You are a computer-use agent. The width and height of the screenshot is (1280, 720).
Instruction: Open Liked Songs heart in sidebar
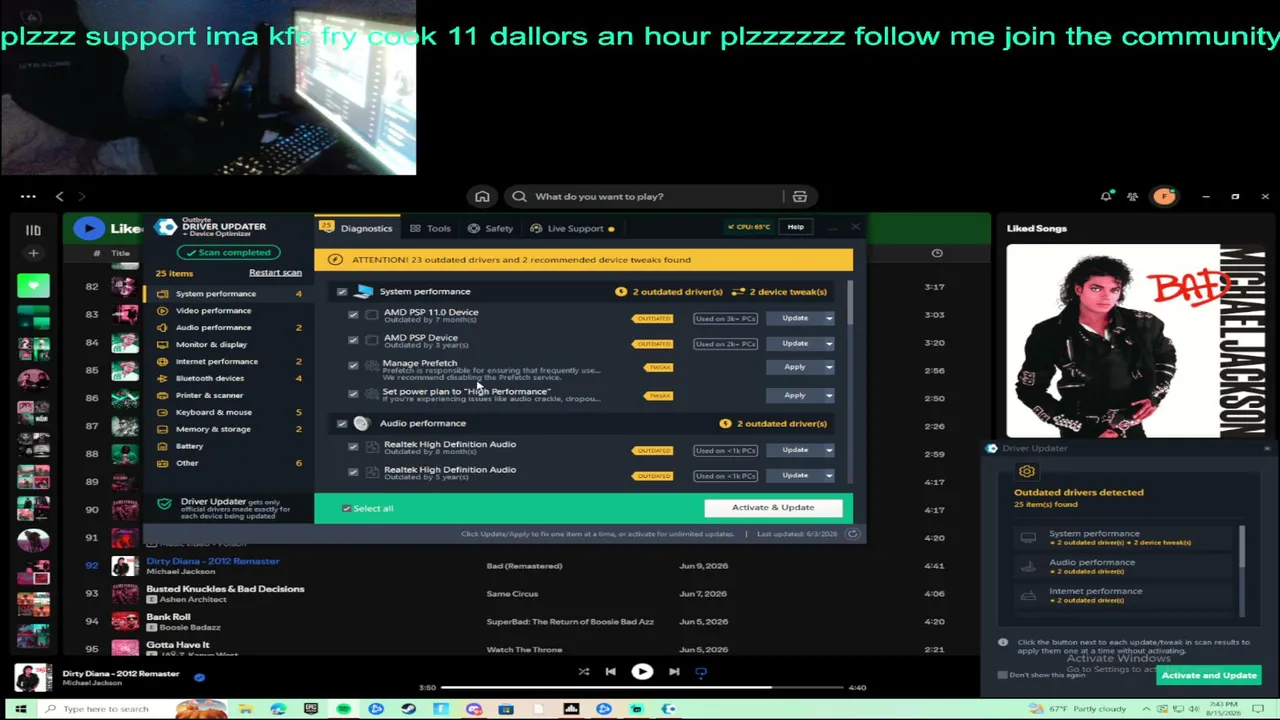click(x=33, y=287)
